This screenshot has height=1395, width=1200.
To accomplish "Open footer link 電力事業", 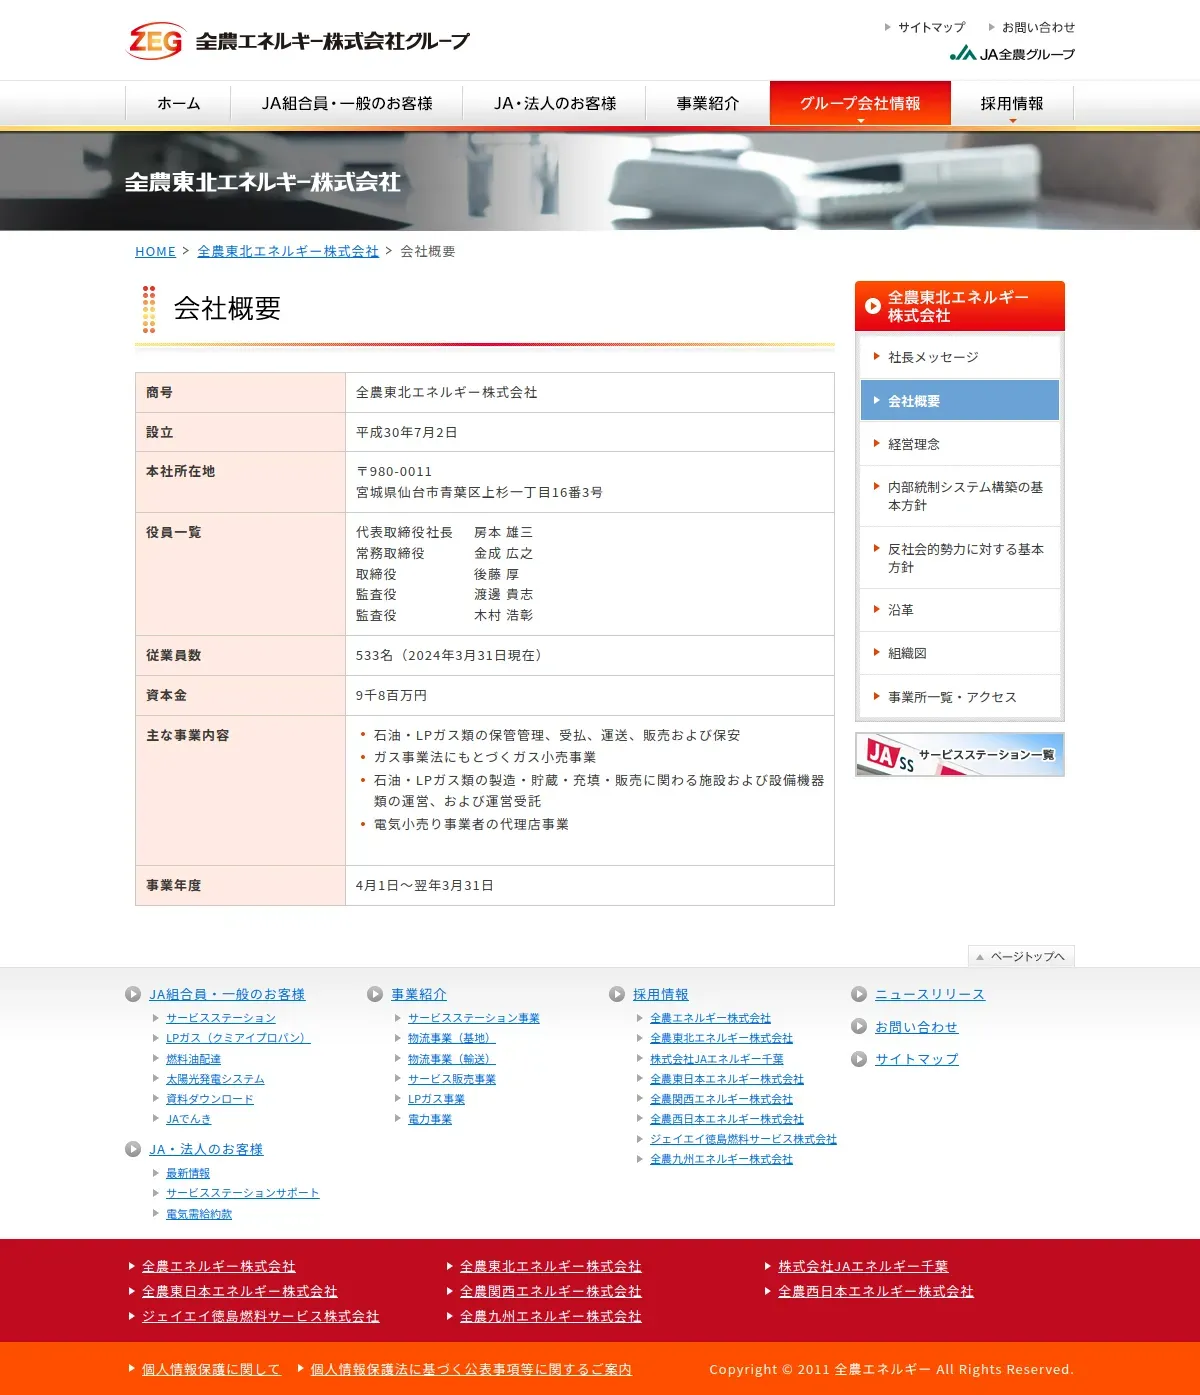I will (x=430, y=1119).
